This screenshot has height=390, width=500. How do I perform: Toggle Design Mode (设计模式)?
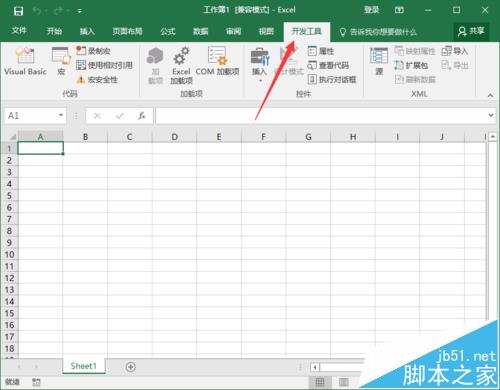click(x=289, y=61)
